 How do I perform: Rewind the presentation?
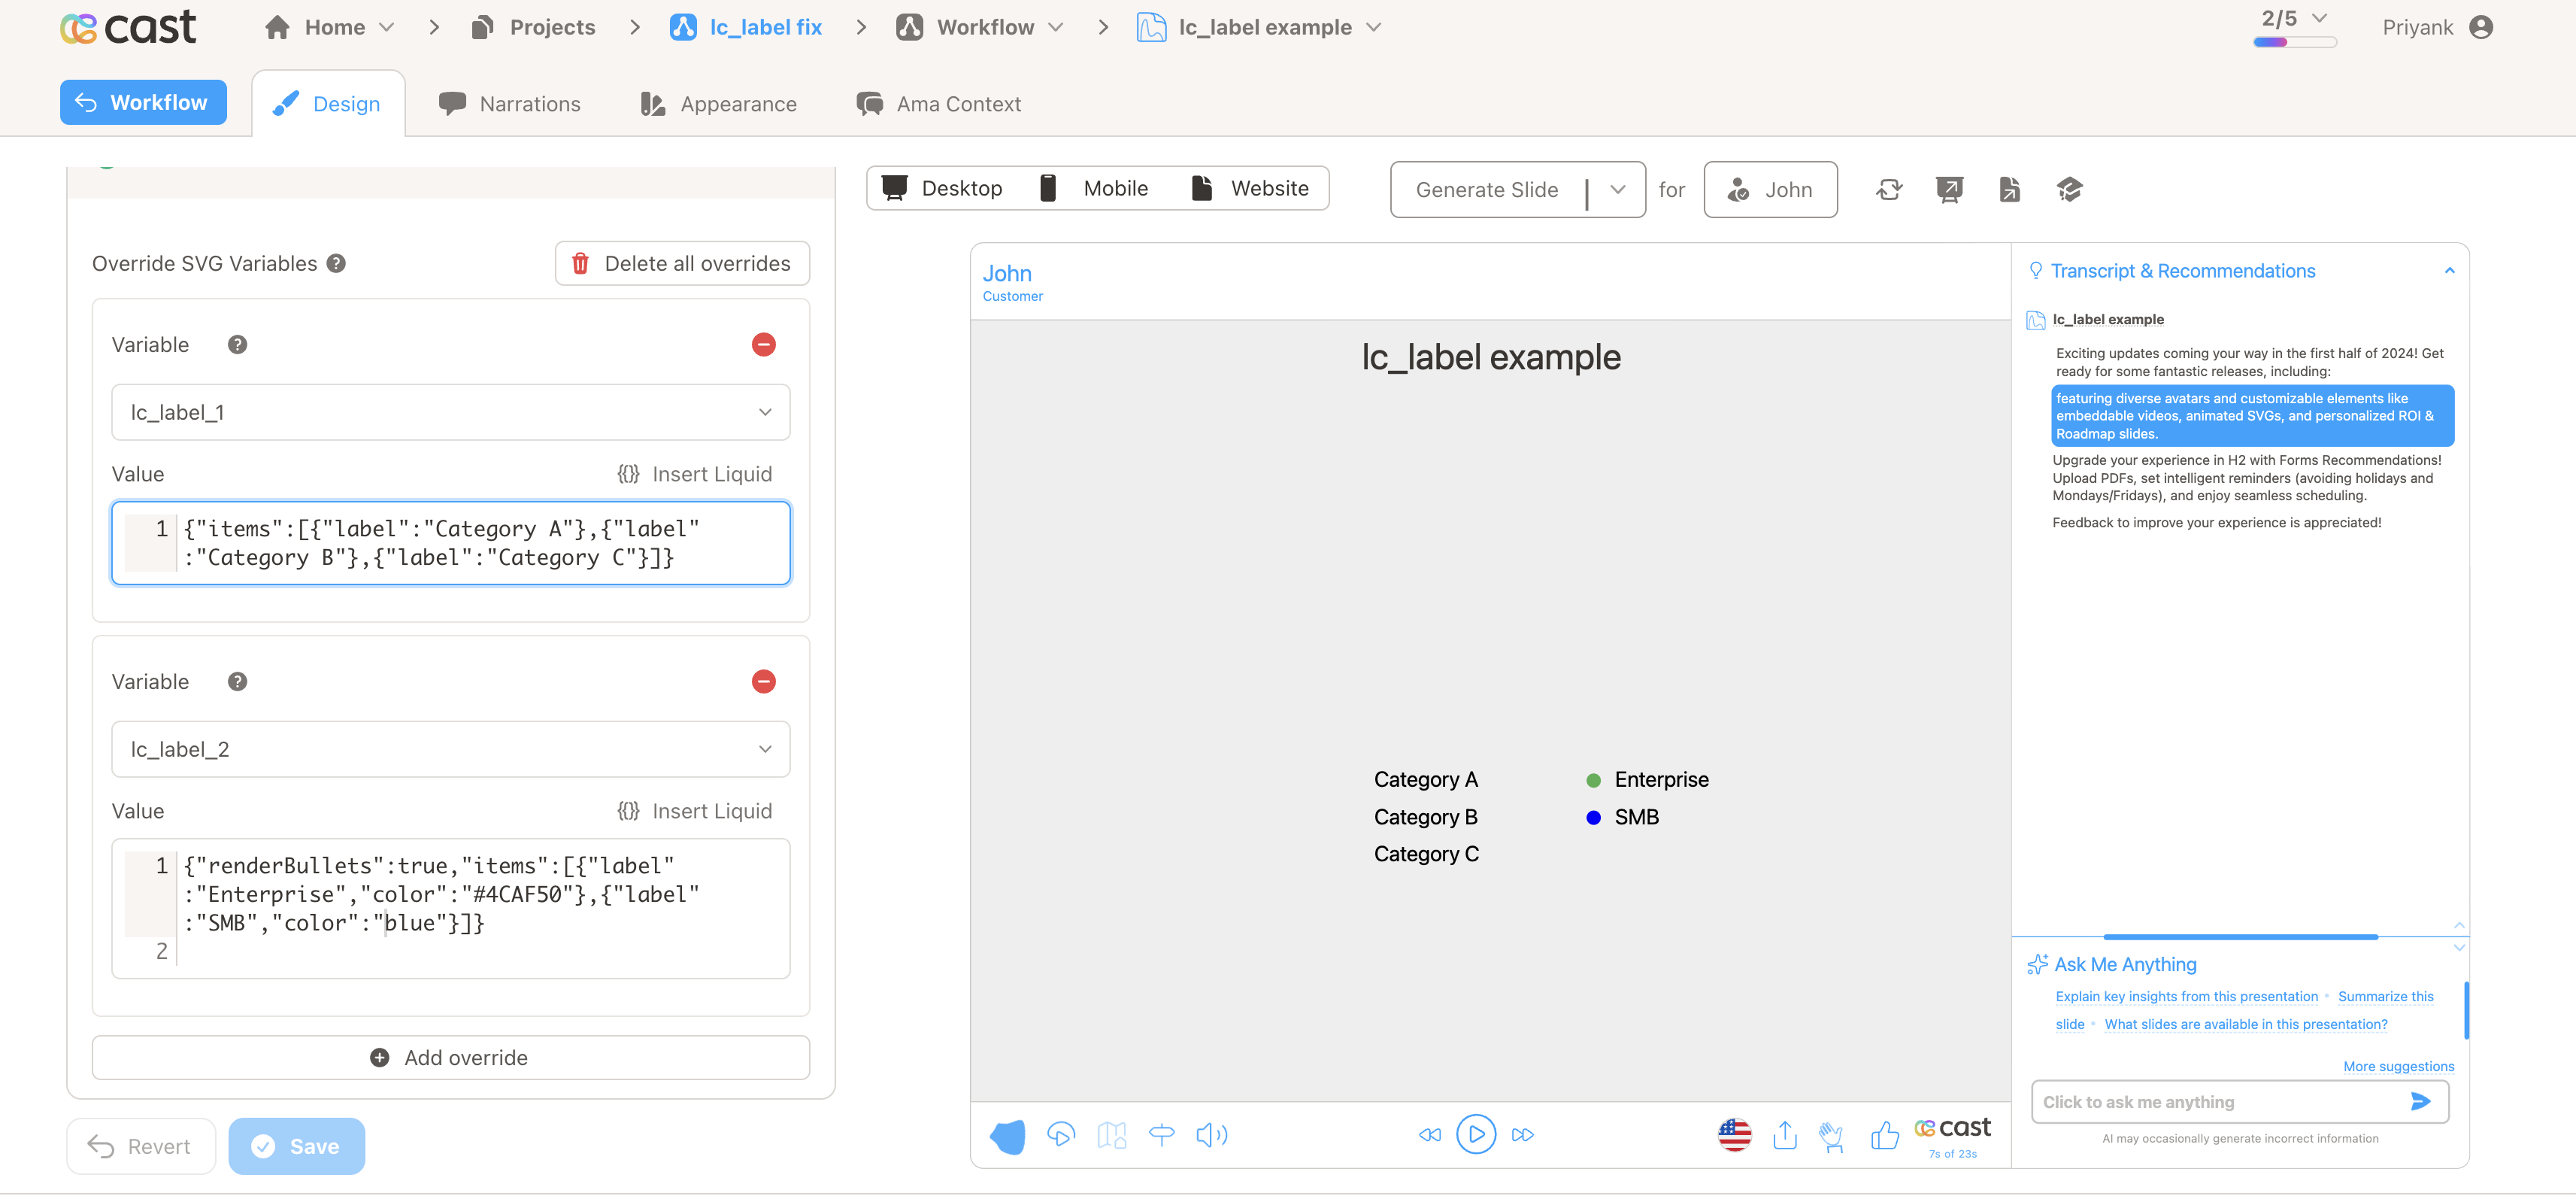pyautogui.click(x=1430, y=1135)
